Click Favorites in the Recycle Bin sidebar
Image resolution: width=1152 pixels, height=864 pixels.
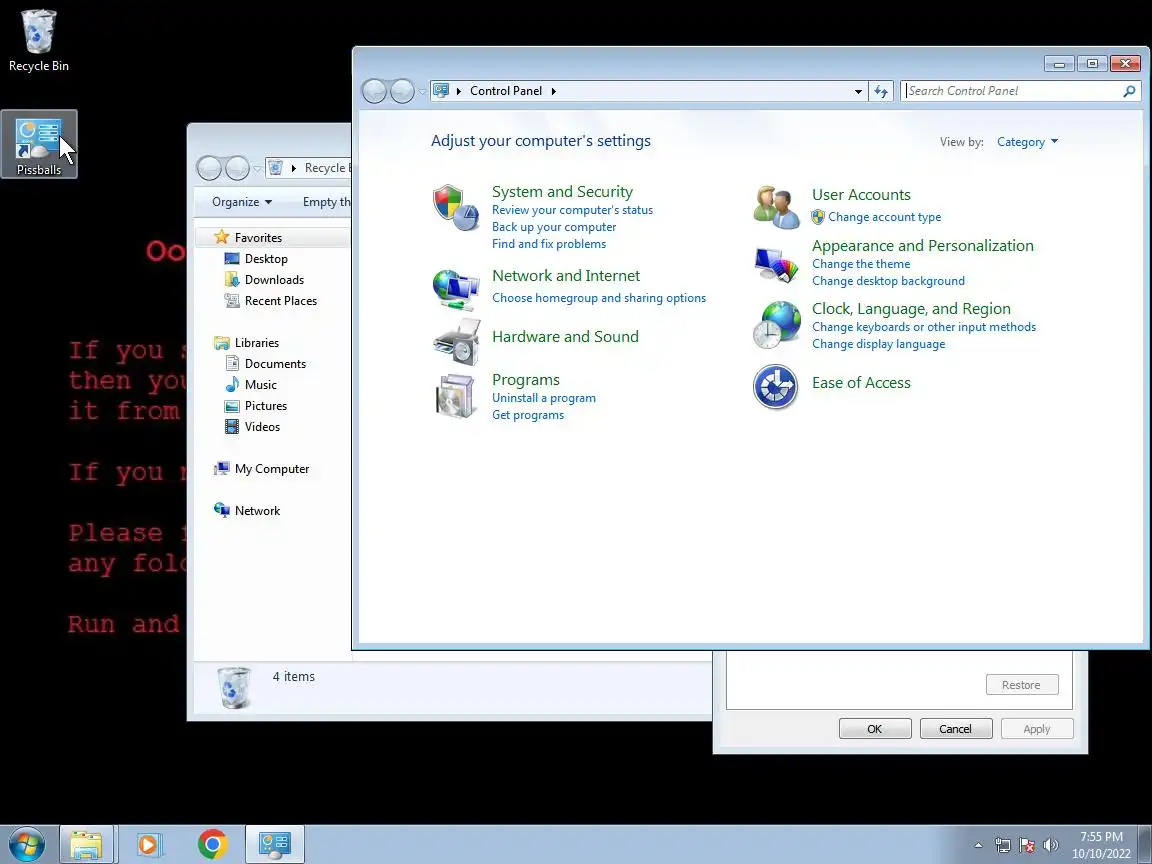(258, 237)
